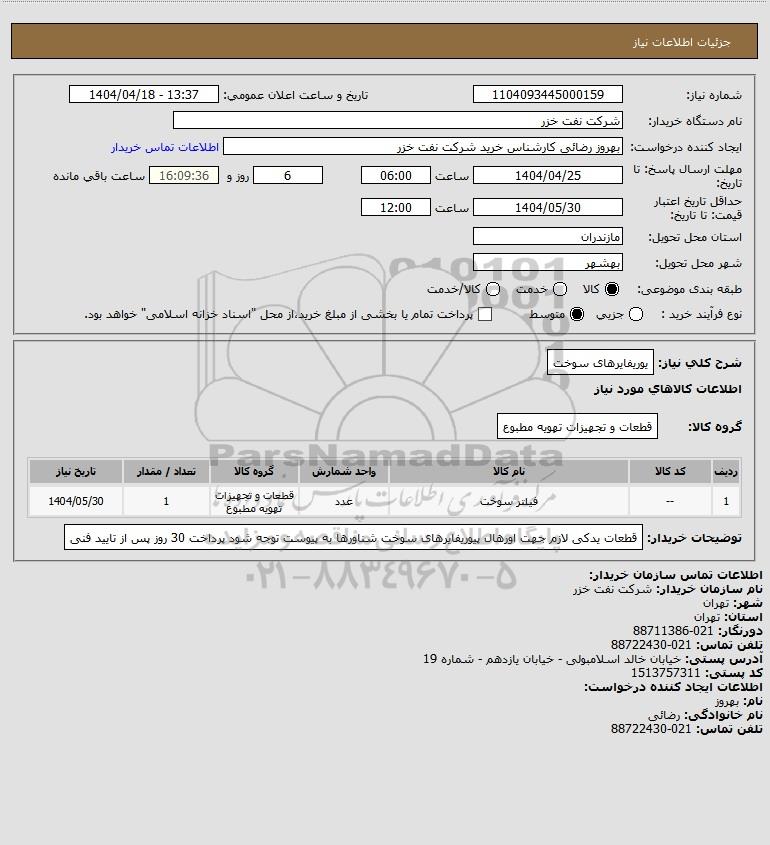Viewport: 770px width, 845px height.
Task: Choose the جزیی purchase process radio
Action: [636, 314]
